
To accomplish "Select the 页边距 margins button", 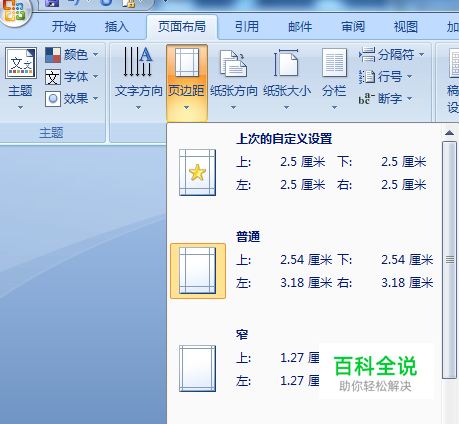I will point(187,83).
